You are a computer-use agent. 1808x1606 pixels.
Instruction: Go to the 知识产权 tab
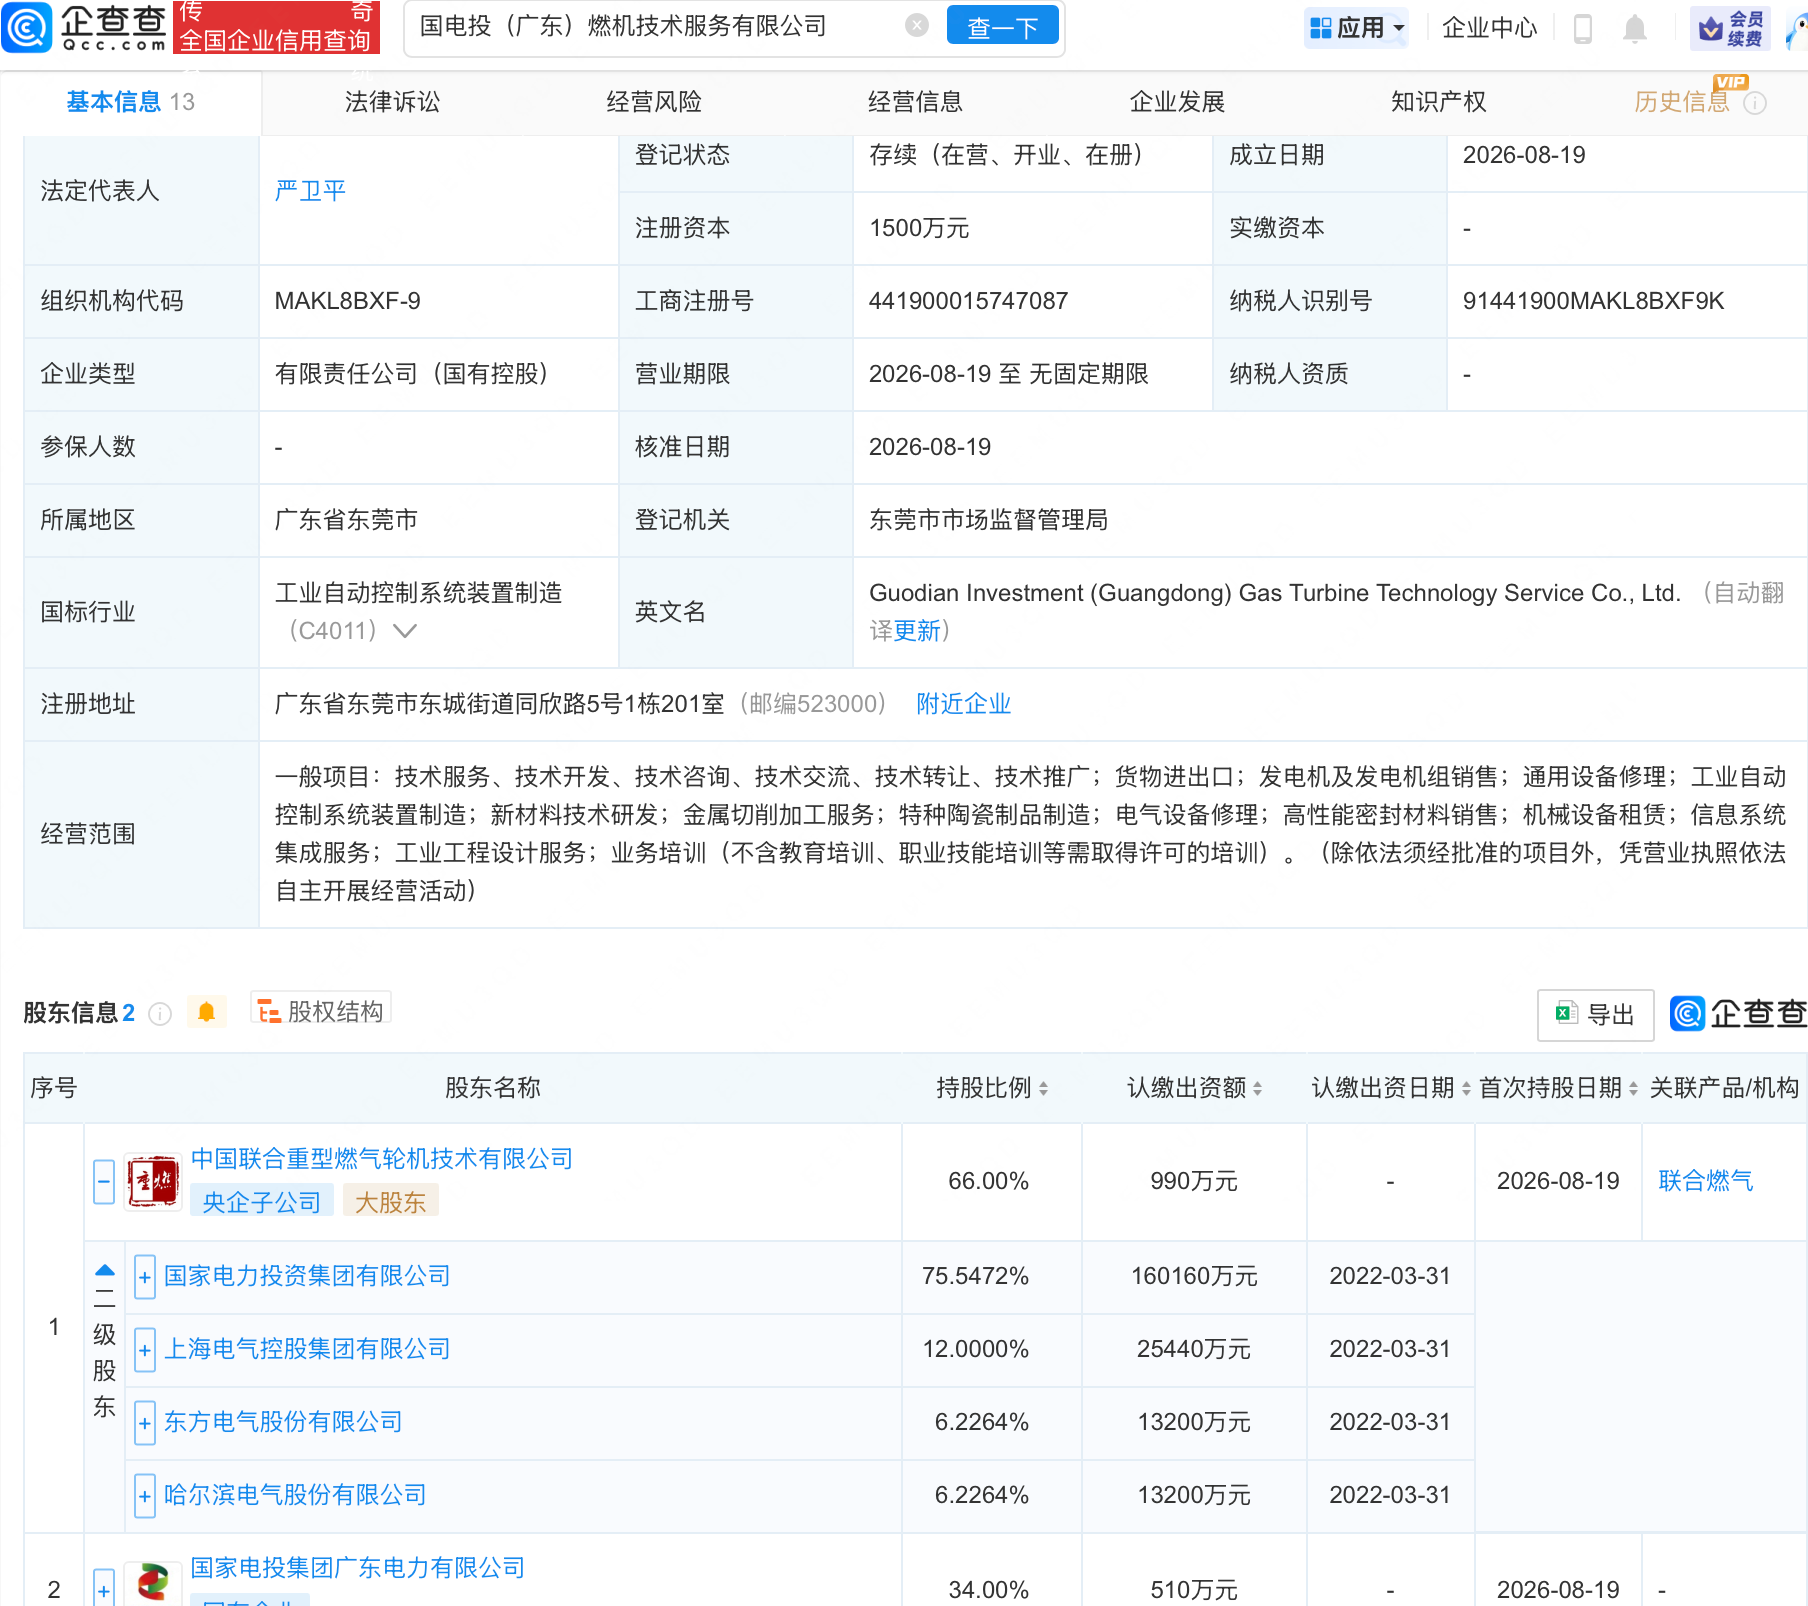tap(1439, 102)
